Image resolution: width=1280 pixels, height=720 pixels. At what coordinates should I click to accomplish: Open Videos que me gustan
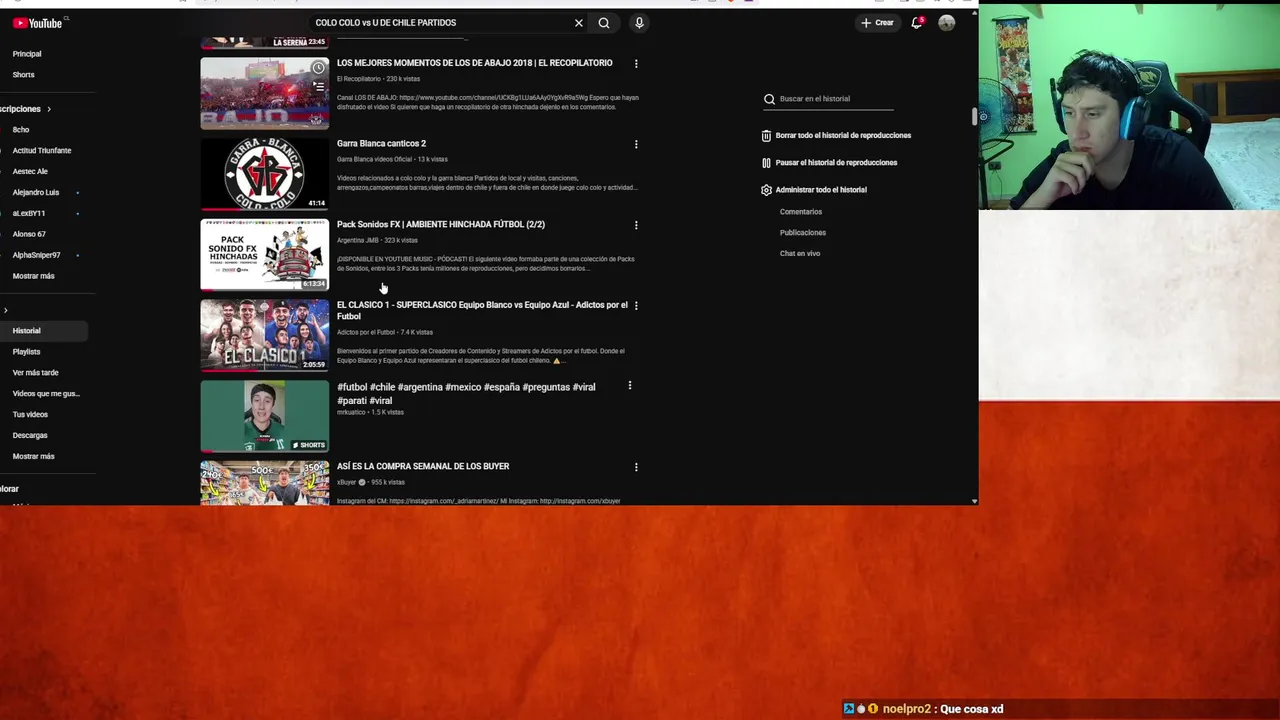[x=45, y=394]
